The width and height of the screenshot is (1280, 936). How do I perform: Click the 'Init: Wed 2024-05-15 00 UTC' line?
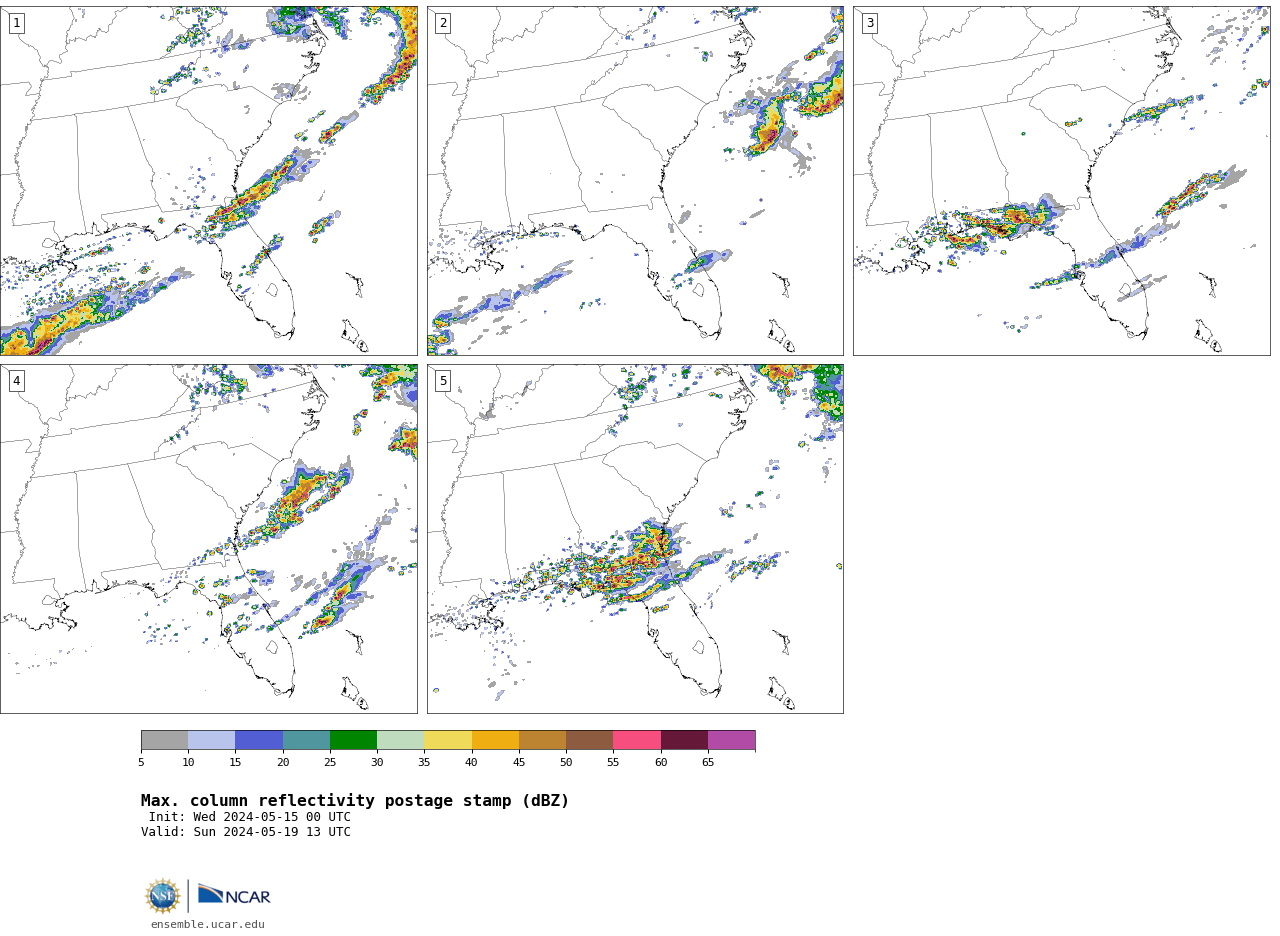click(x=250, y=817)
